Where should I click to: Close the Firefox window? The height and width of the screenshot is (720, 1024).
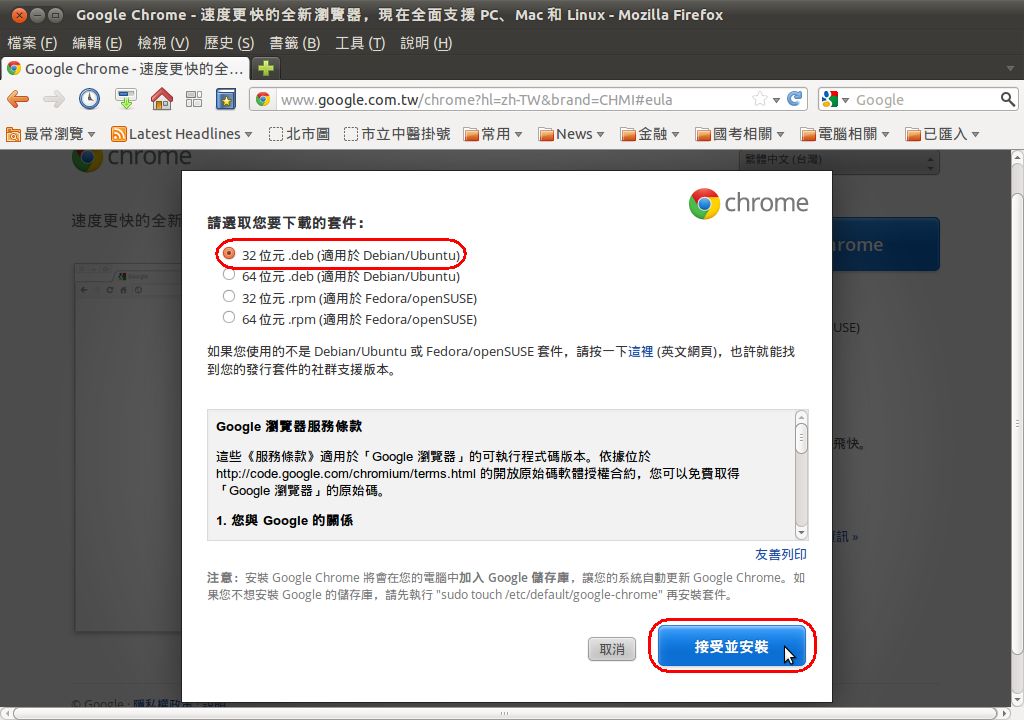[x=18, y=14]
